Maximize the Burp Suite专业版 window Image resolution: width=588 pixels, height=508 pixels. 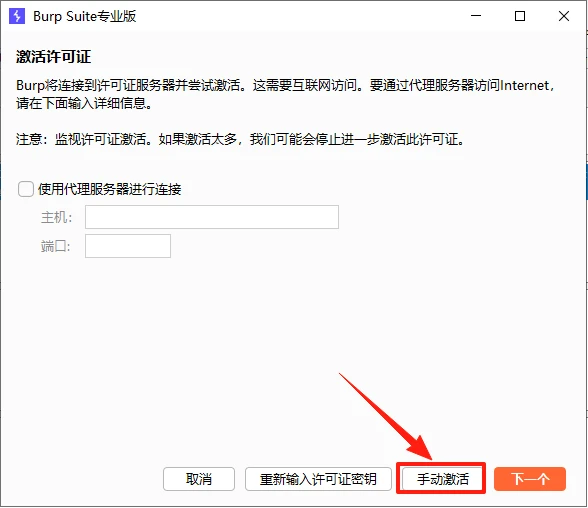[520, 16]
